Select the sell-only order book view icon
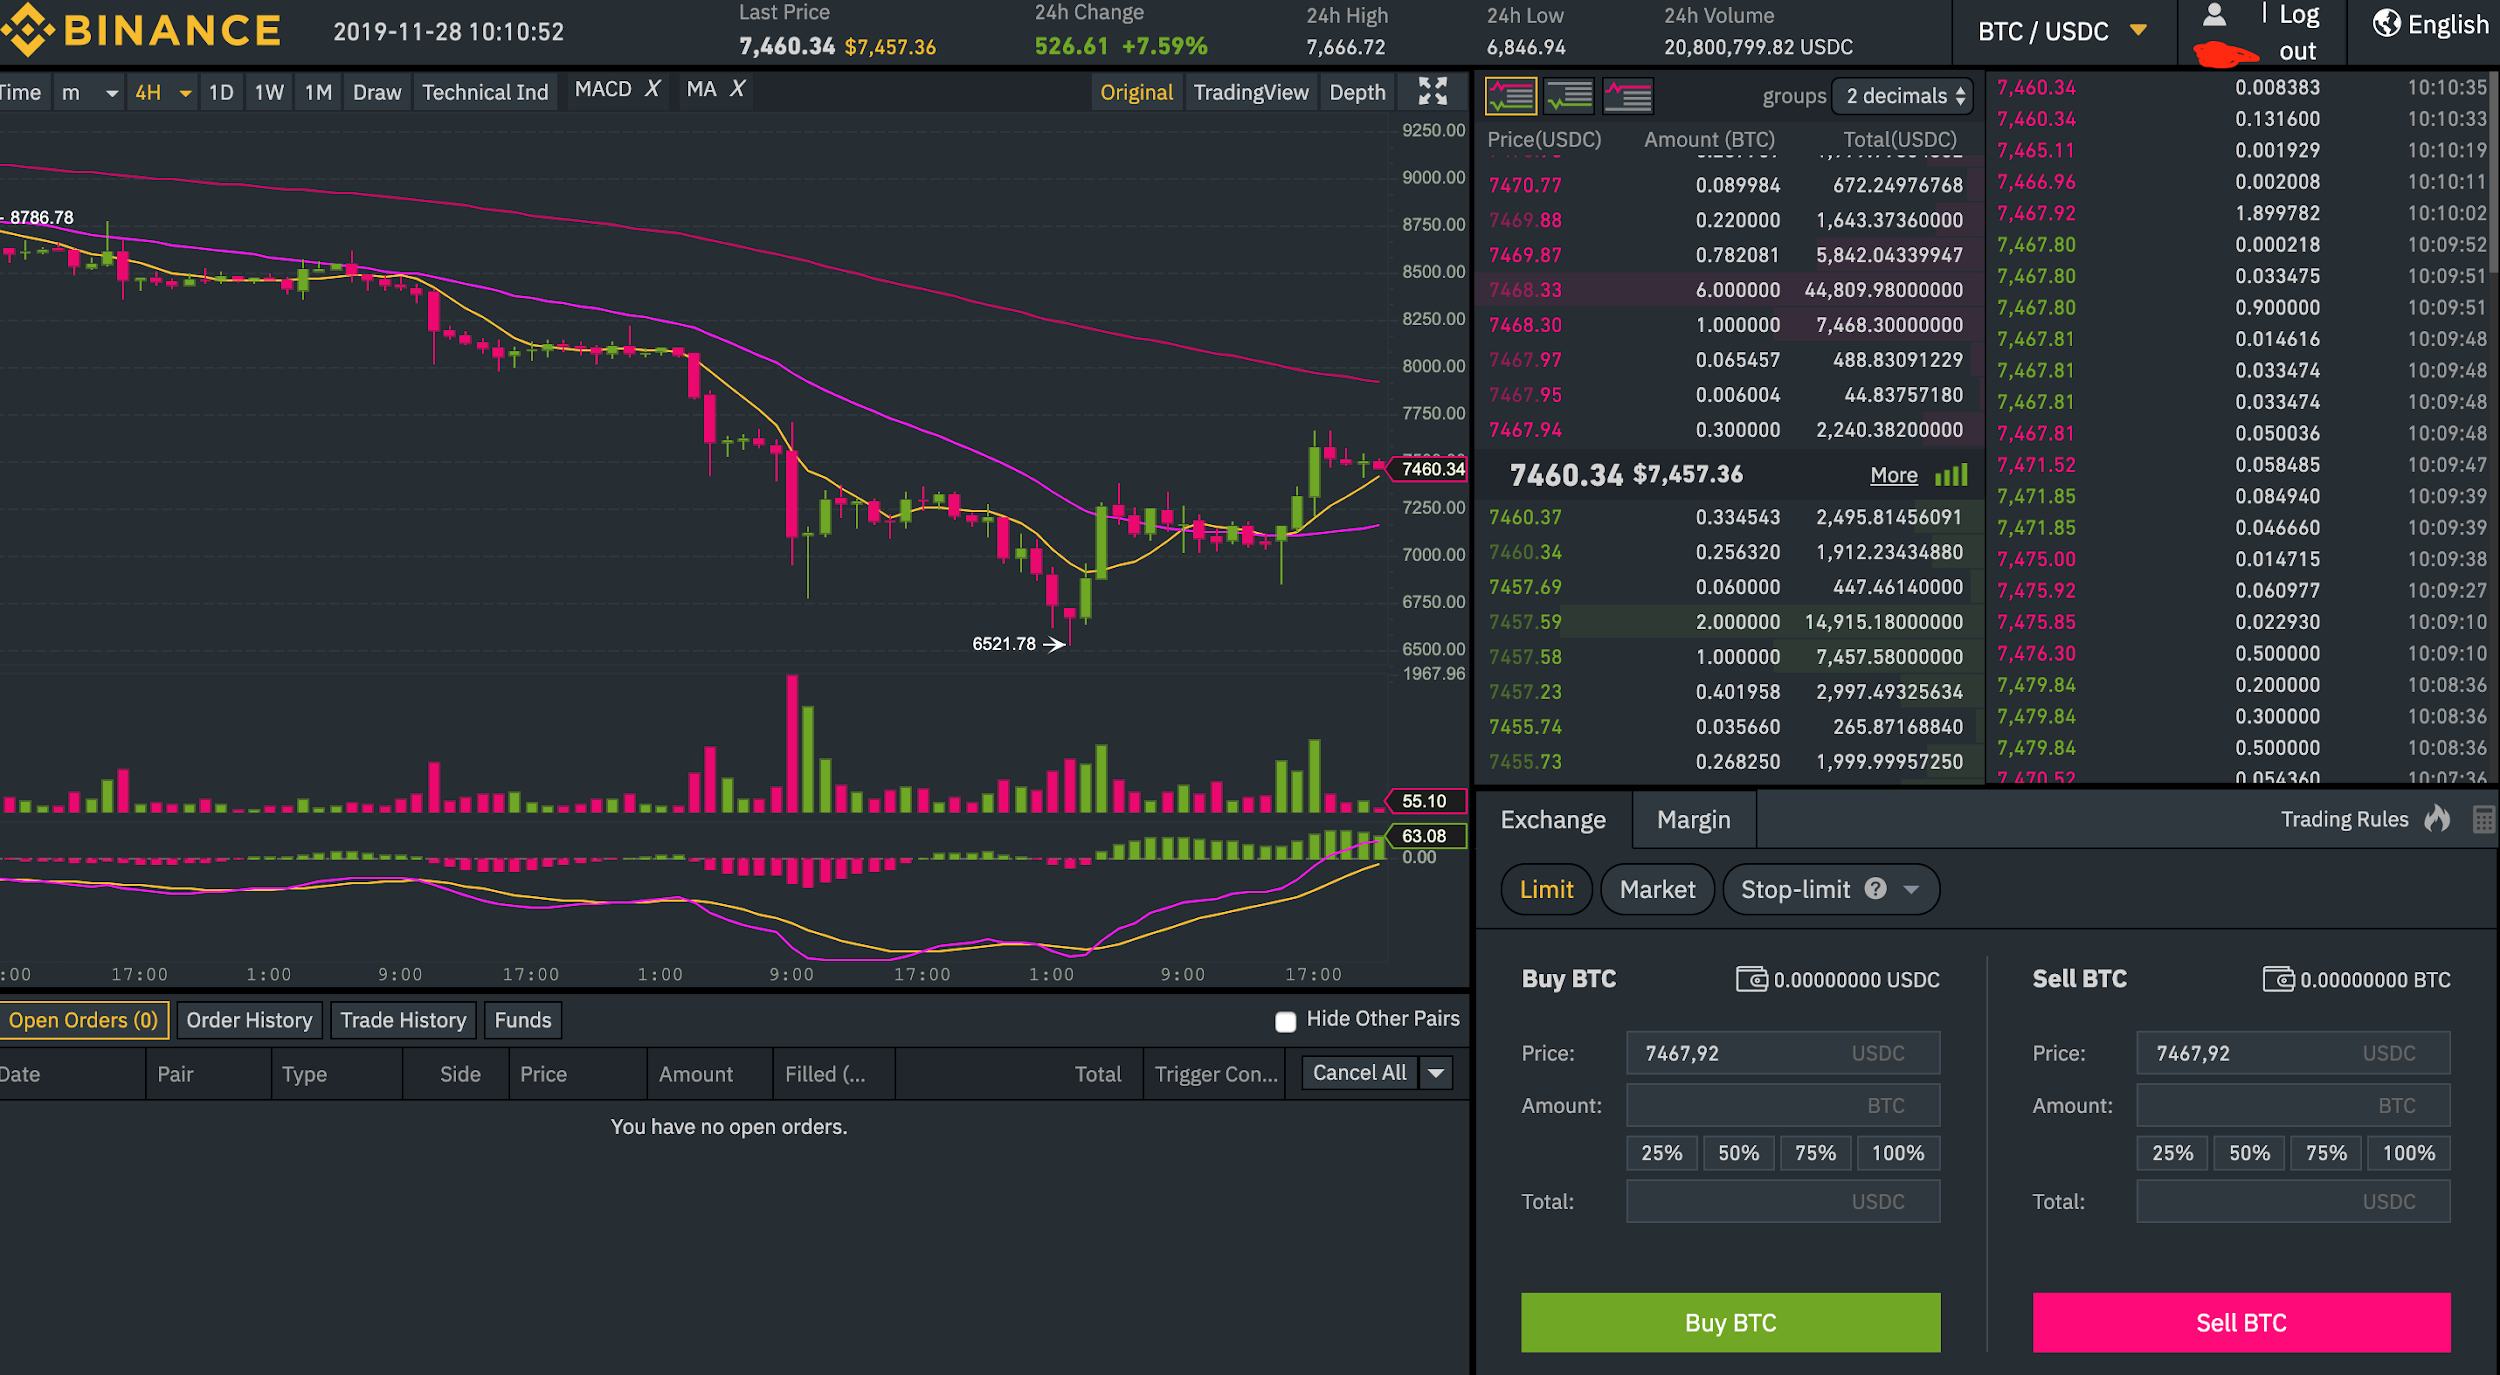Screen dimensions: 2500x1375 click(x=1627, y=96)
